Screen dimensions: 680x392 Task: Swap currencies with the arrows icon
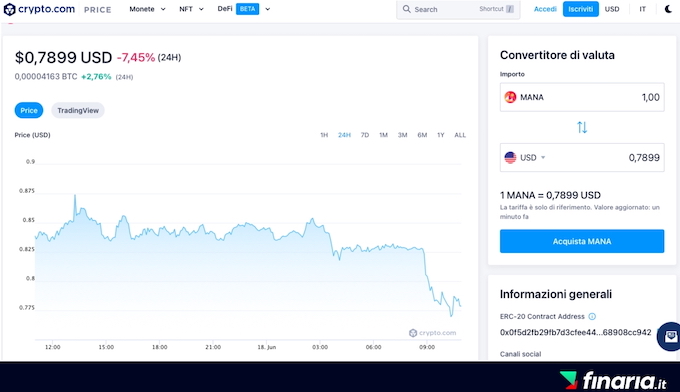pyautogui.click(x=582, y=127)
